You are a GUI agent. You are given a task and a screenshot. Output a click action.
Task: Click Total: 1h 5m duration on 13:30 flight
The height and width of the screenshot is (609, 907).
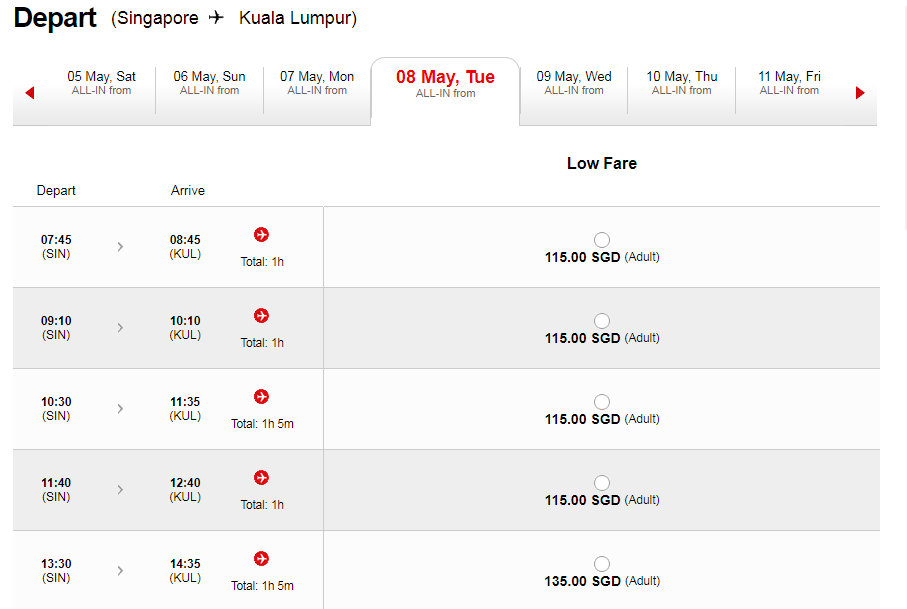point(262,585)
